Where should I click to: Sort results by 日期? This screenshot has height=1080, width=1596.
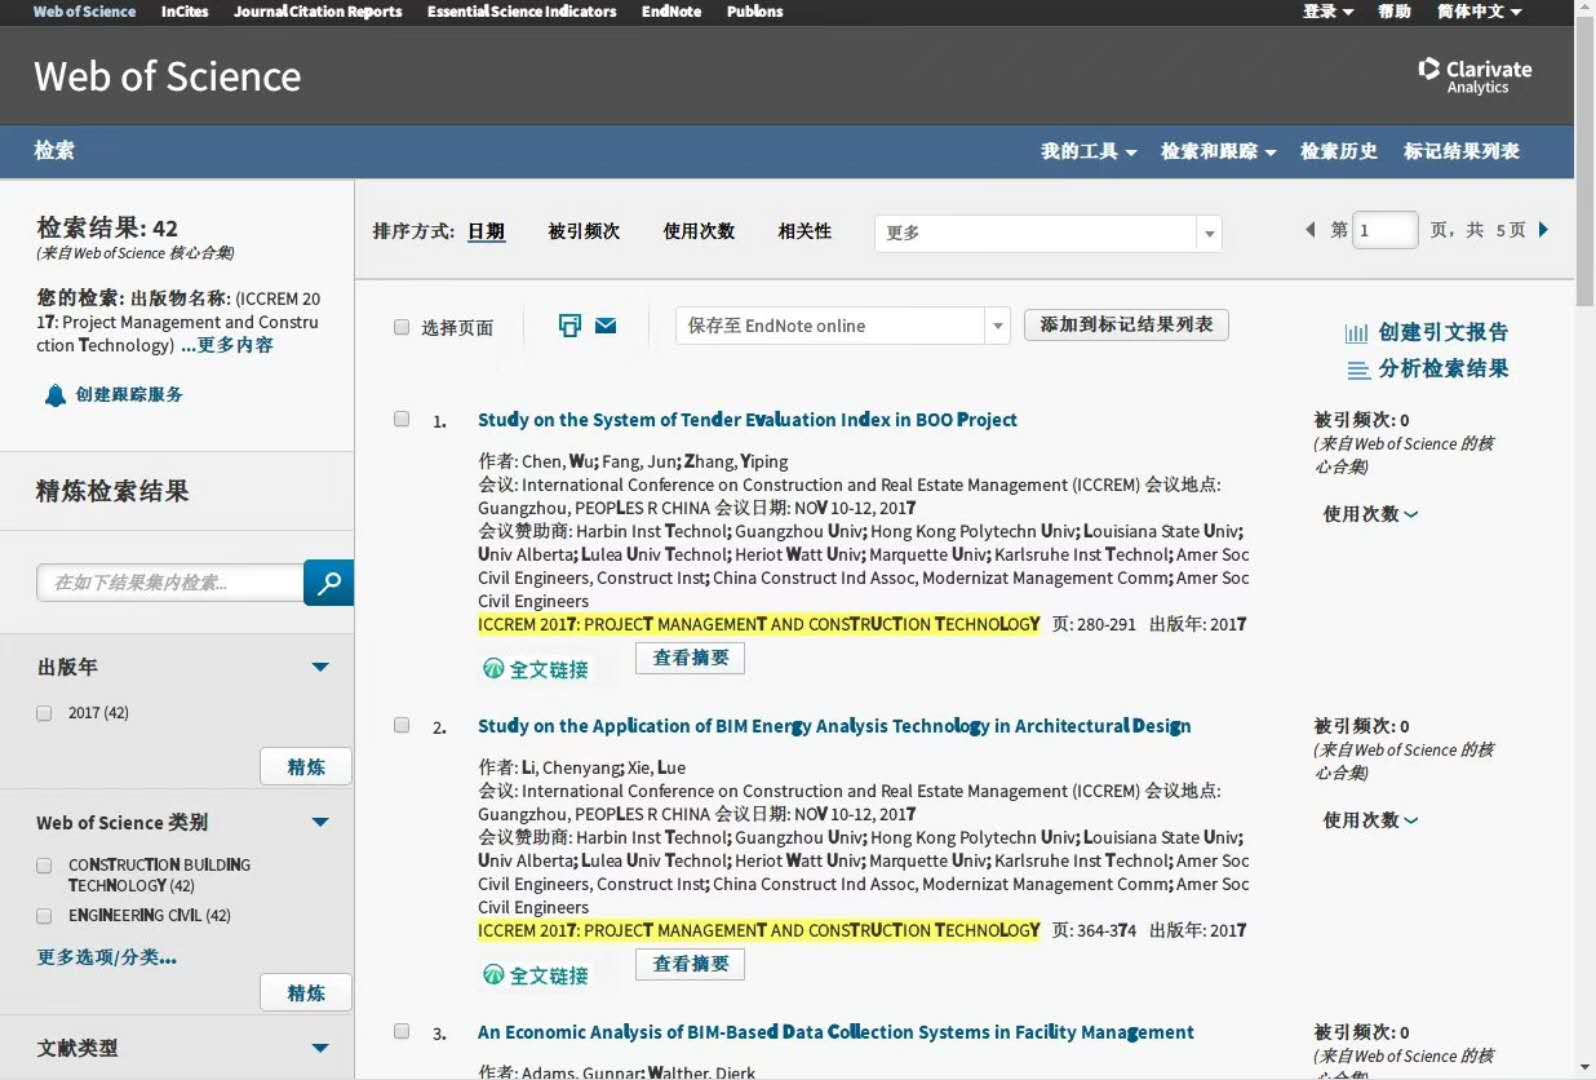coord(486,232)
